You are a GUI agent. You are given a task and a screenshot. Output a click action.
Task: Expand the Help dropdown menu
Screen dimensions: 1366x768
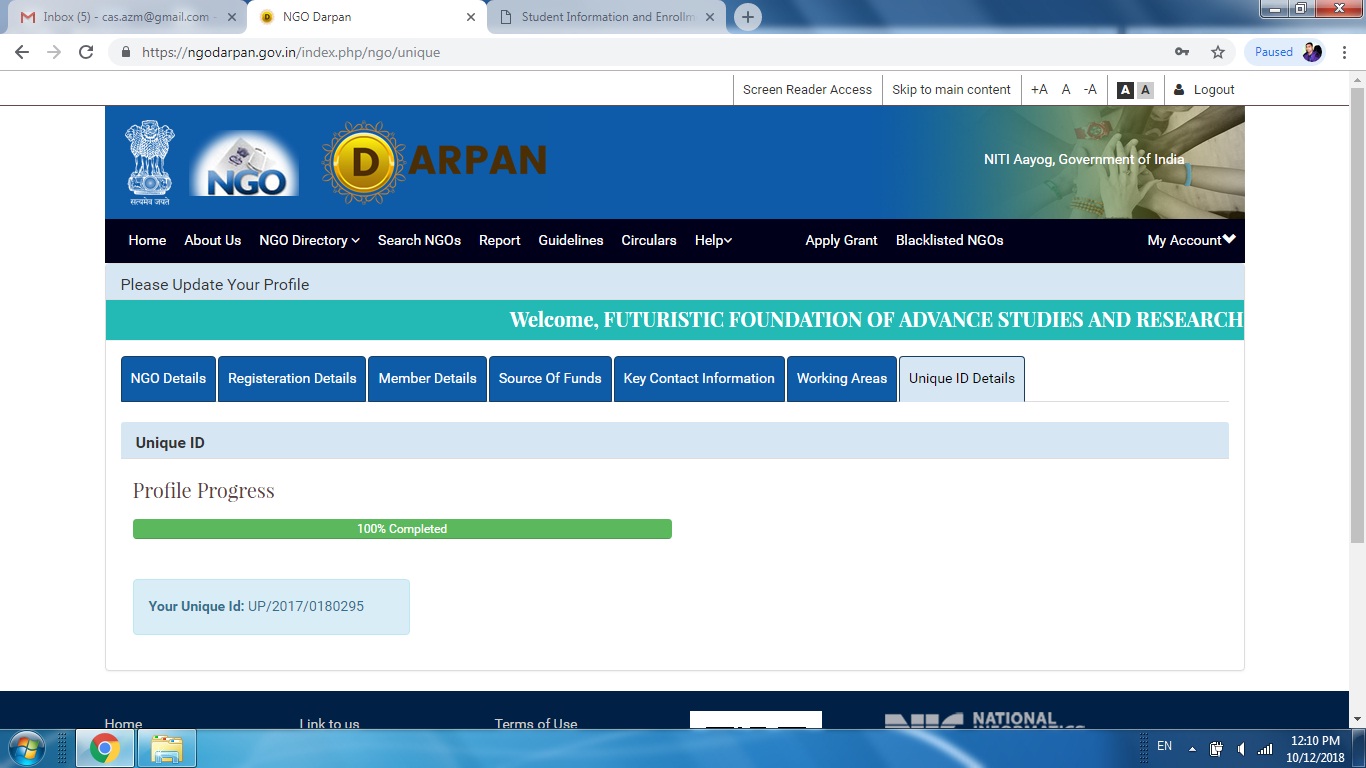click(713, 240)
